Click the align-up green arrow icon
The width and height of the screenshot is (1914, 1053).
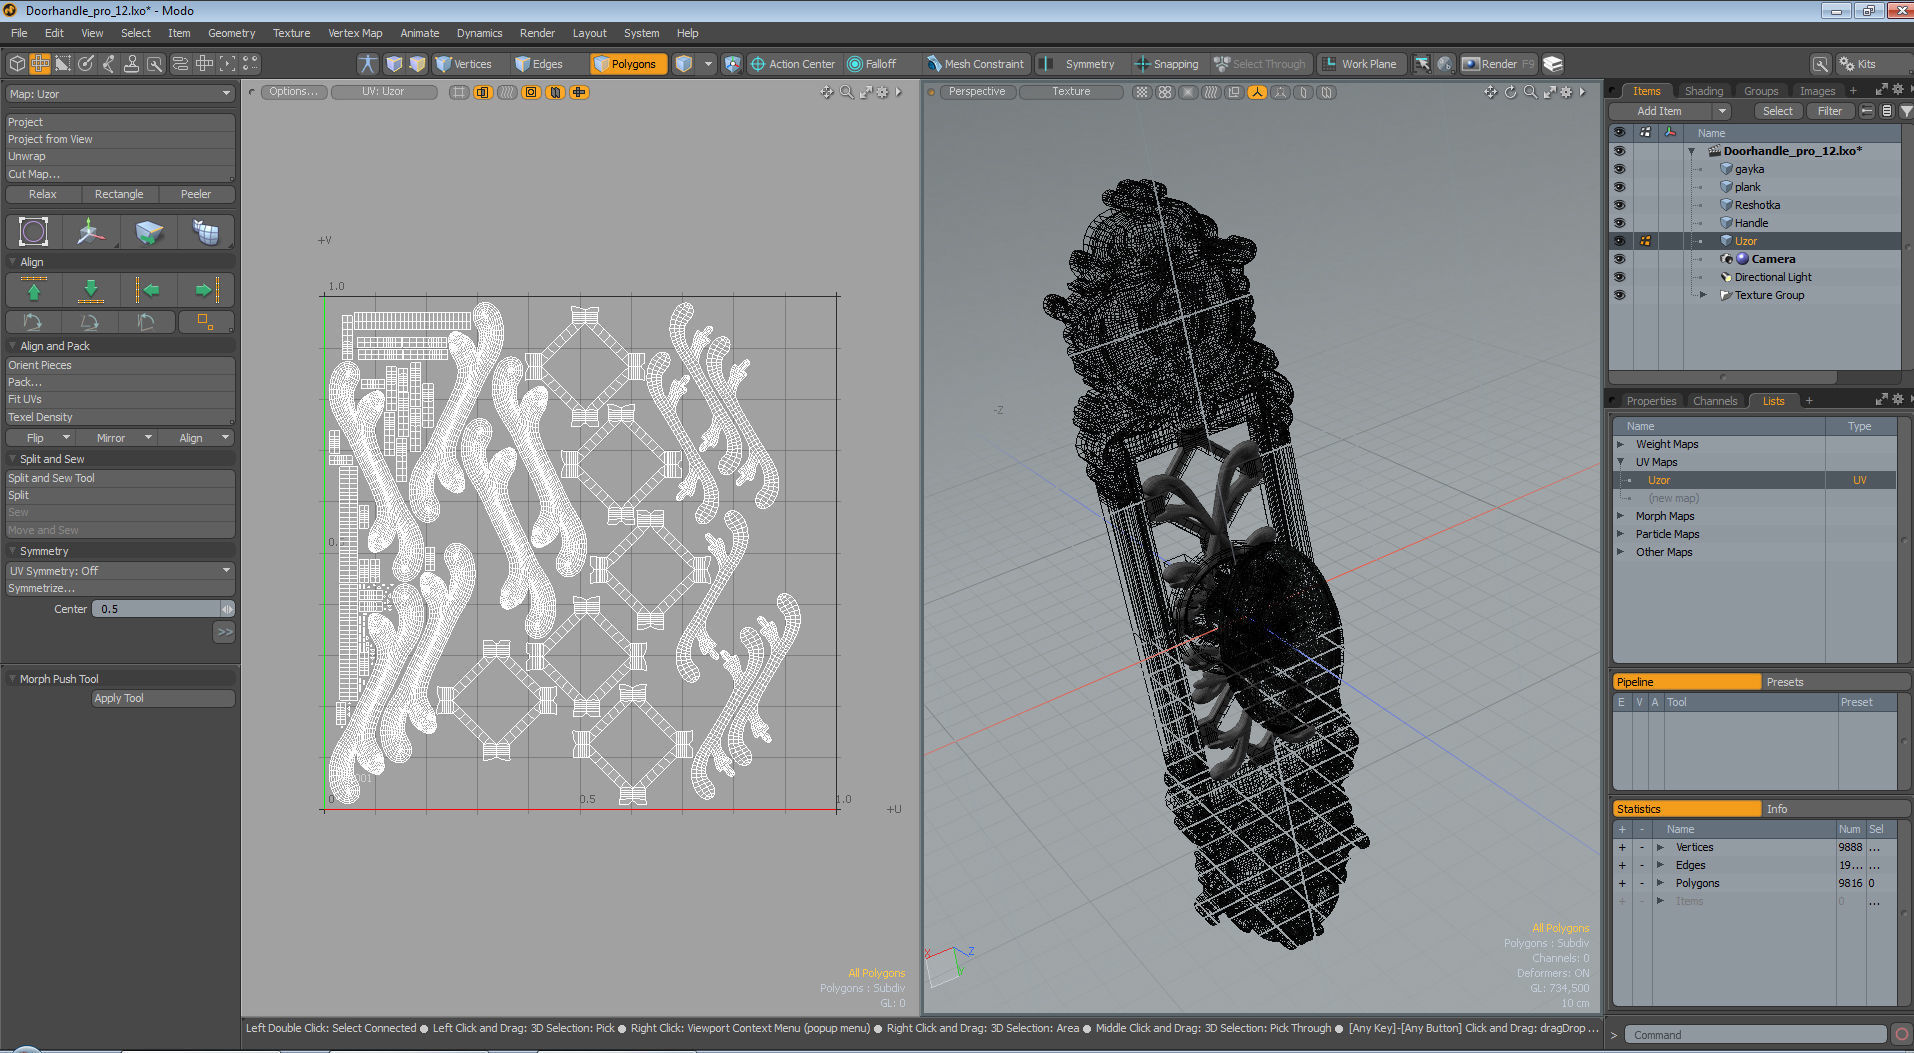tap(34, 290)
